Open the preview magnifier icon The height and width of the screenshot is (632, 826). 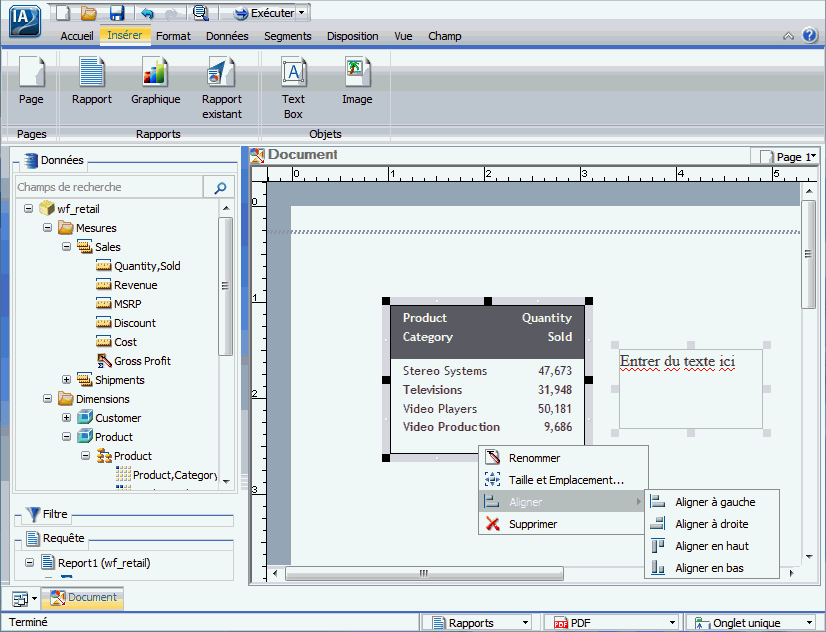[201, 13]
